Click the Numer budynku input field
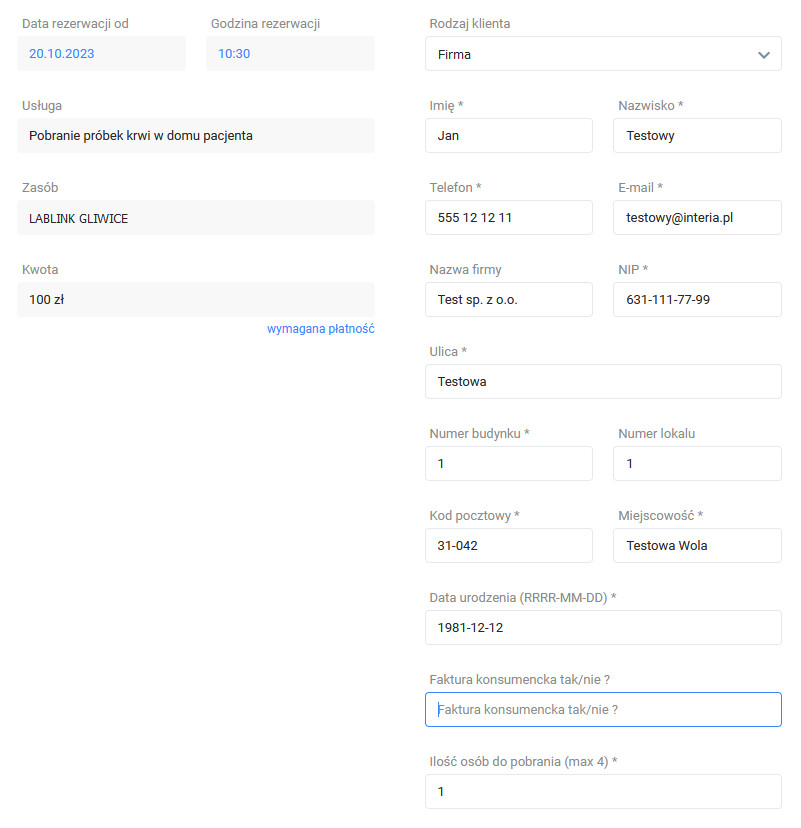 [x=508, y=464]
